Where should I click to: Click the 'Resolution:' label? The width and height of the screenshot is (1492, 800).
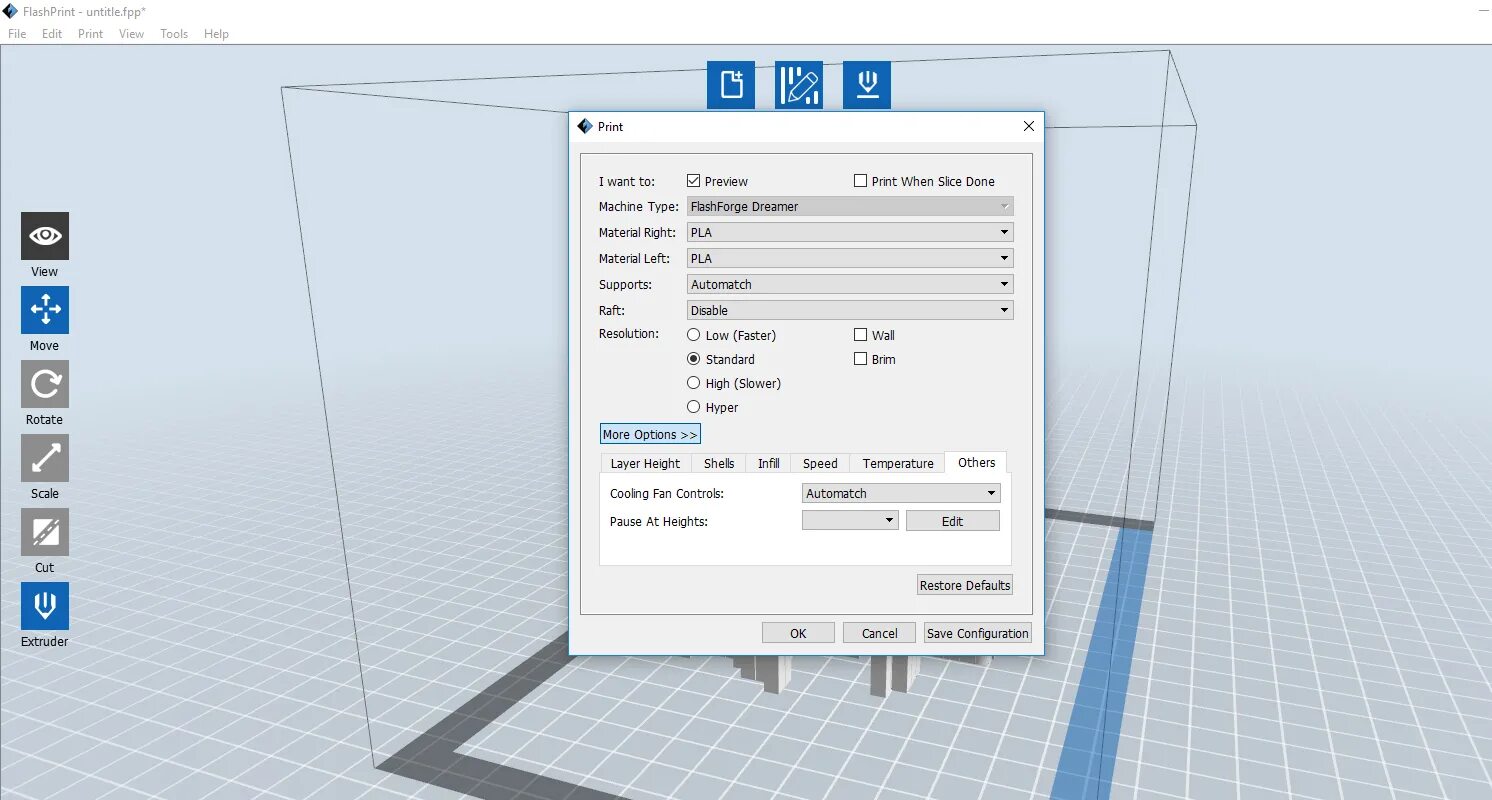coord(629,334)
